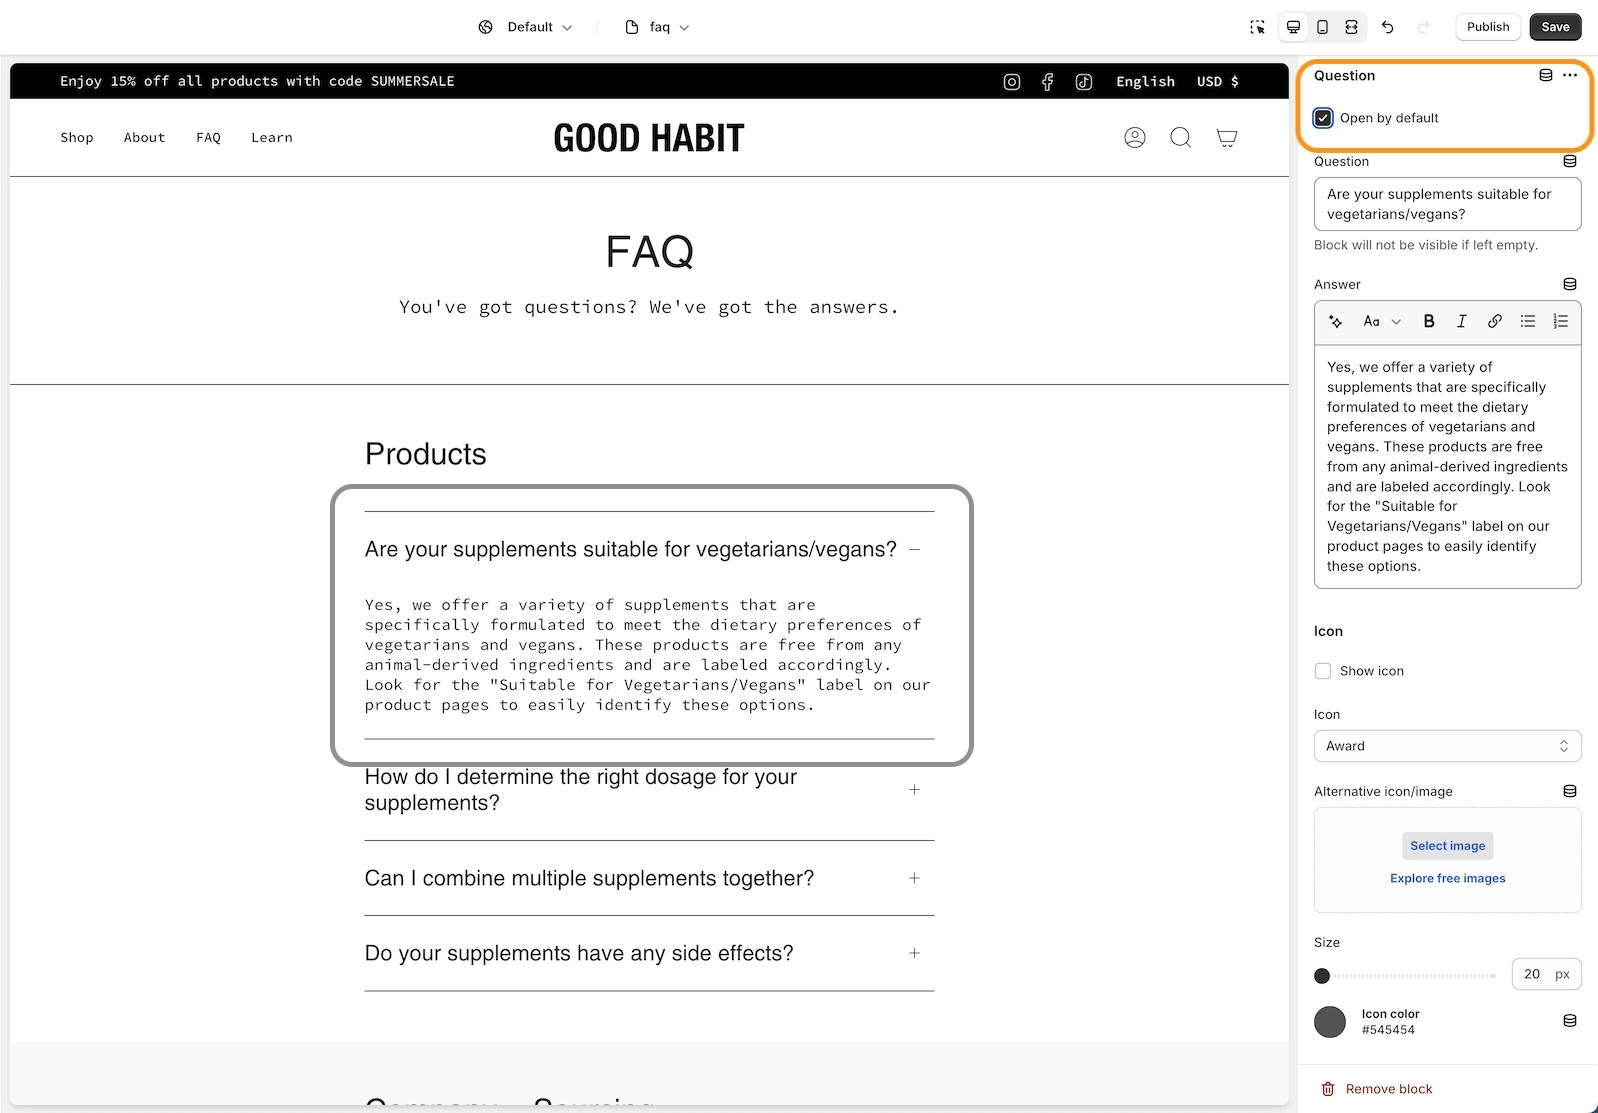1598x1113 pixels.
Task: Click the bold formatting icon
Action: (x=1429, y=321)
